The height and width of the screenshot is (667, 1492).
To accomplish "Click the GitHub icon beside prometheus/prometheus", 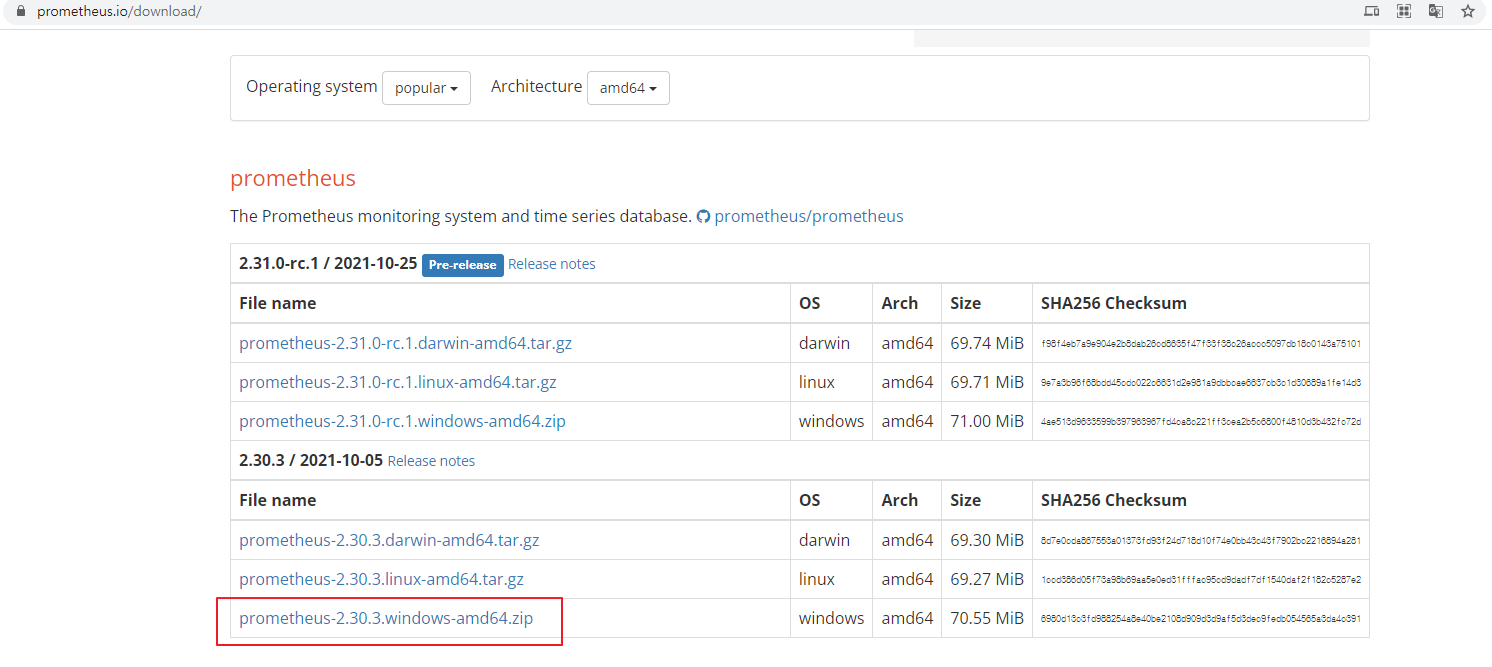I will pyautogui.click(x=703, y=216).
